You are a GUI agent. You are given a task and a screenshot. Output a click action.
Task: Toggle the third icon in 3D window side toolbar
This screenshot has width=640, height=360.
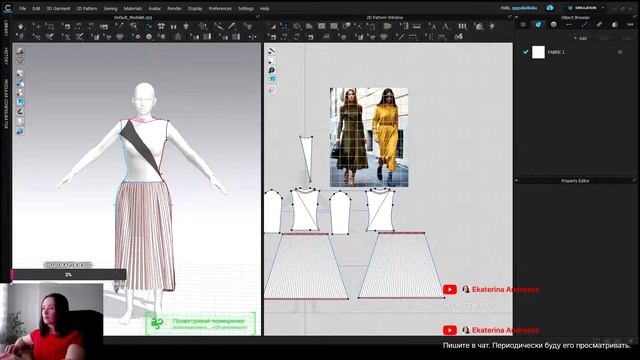tap(20, 73)
